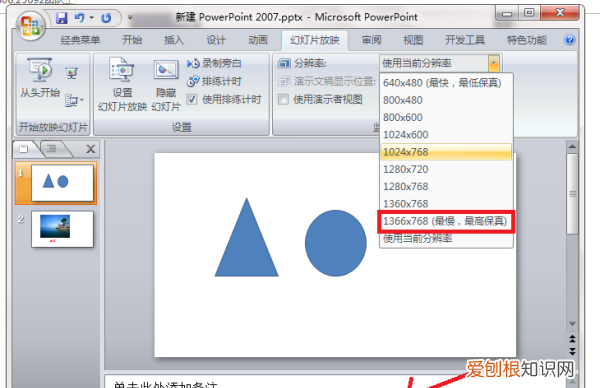
Task: Close the slides pane
Action: [x=91, y=149]
